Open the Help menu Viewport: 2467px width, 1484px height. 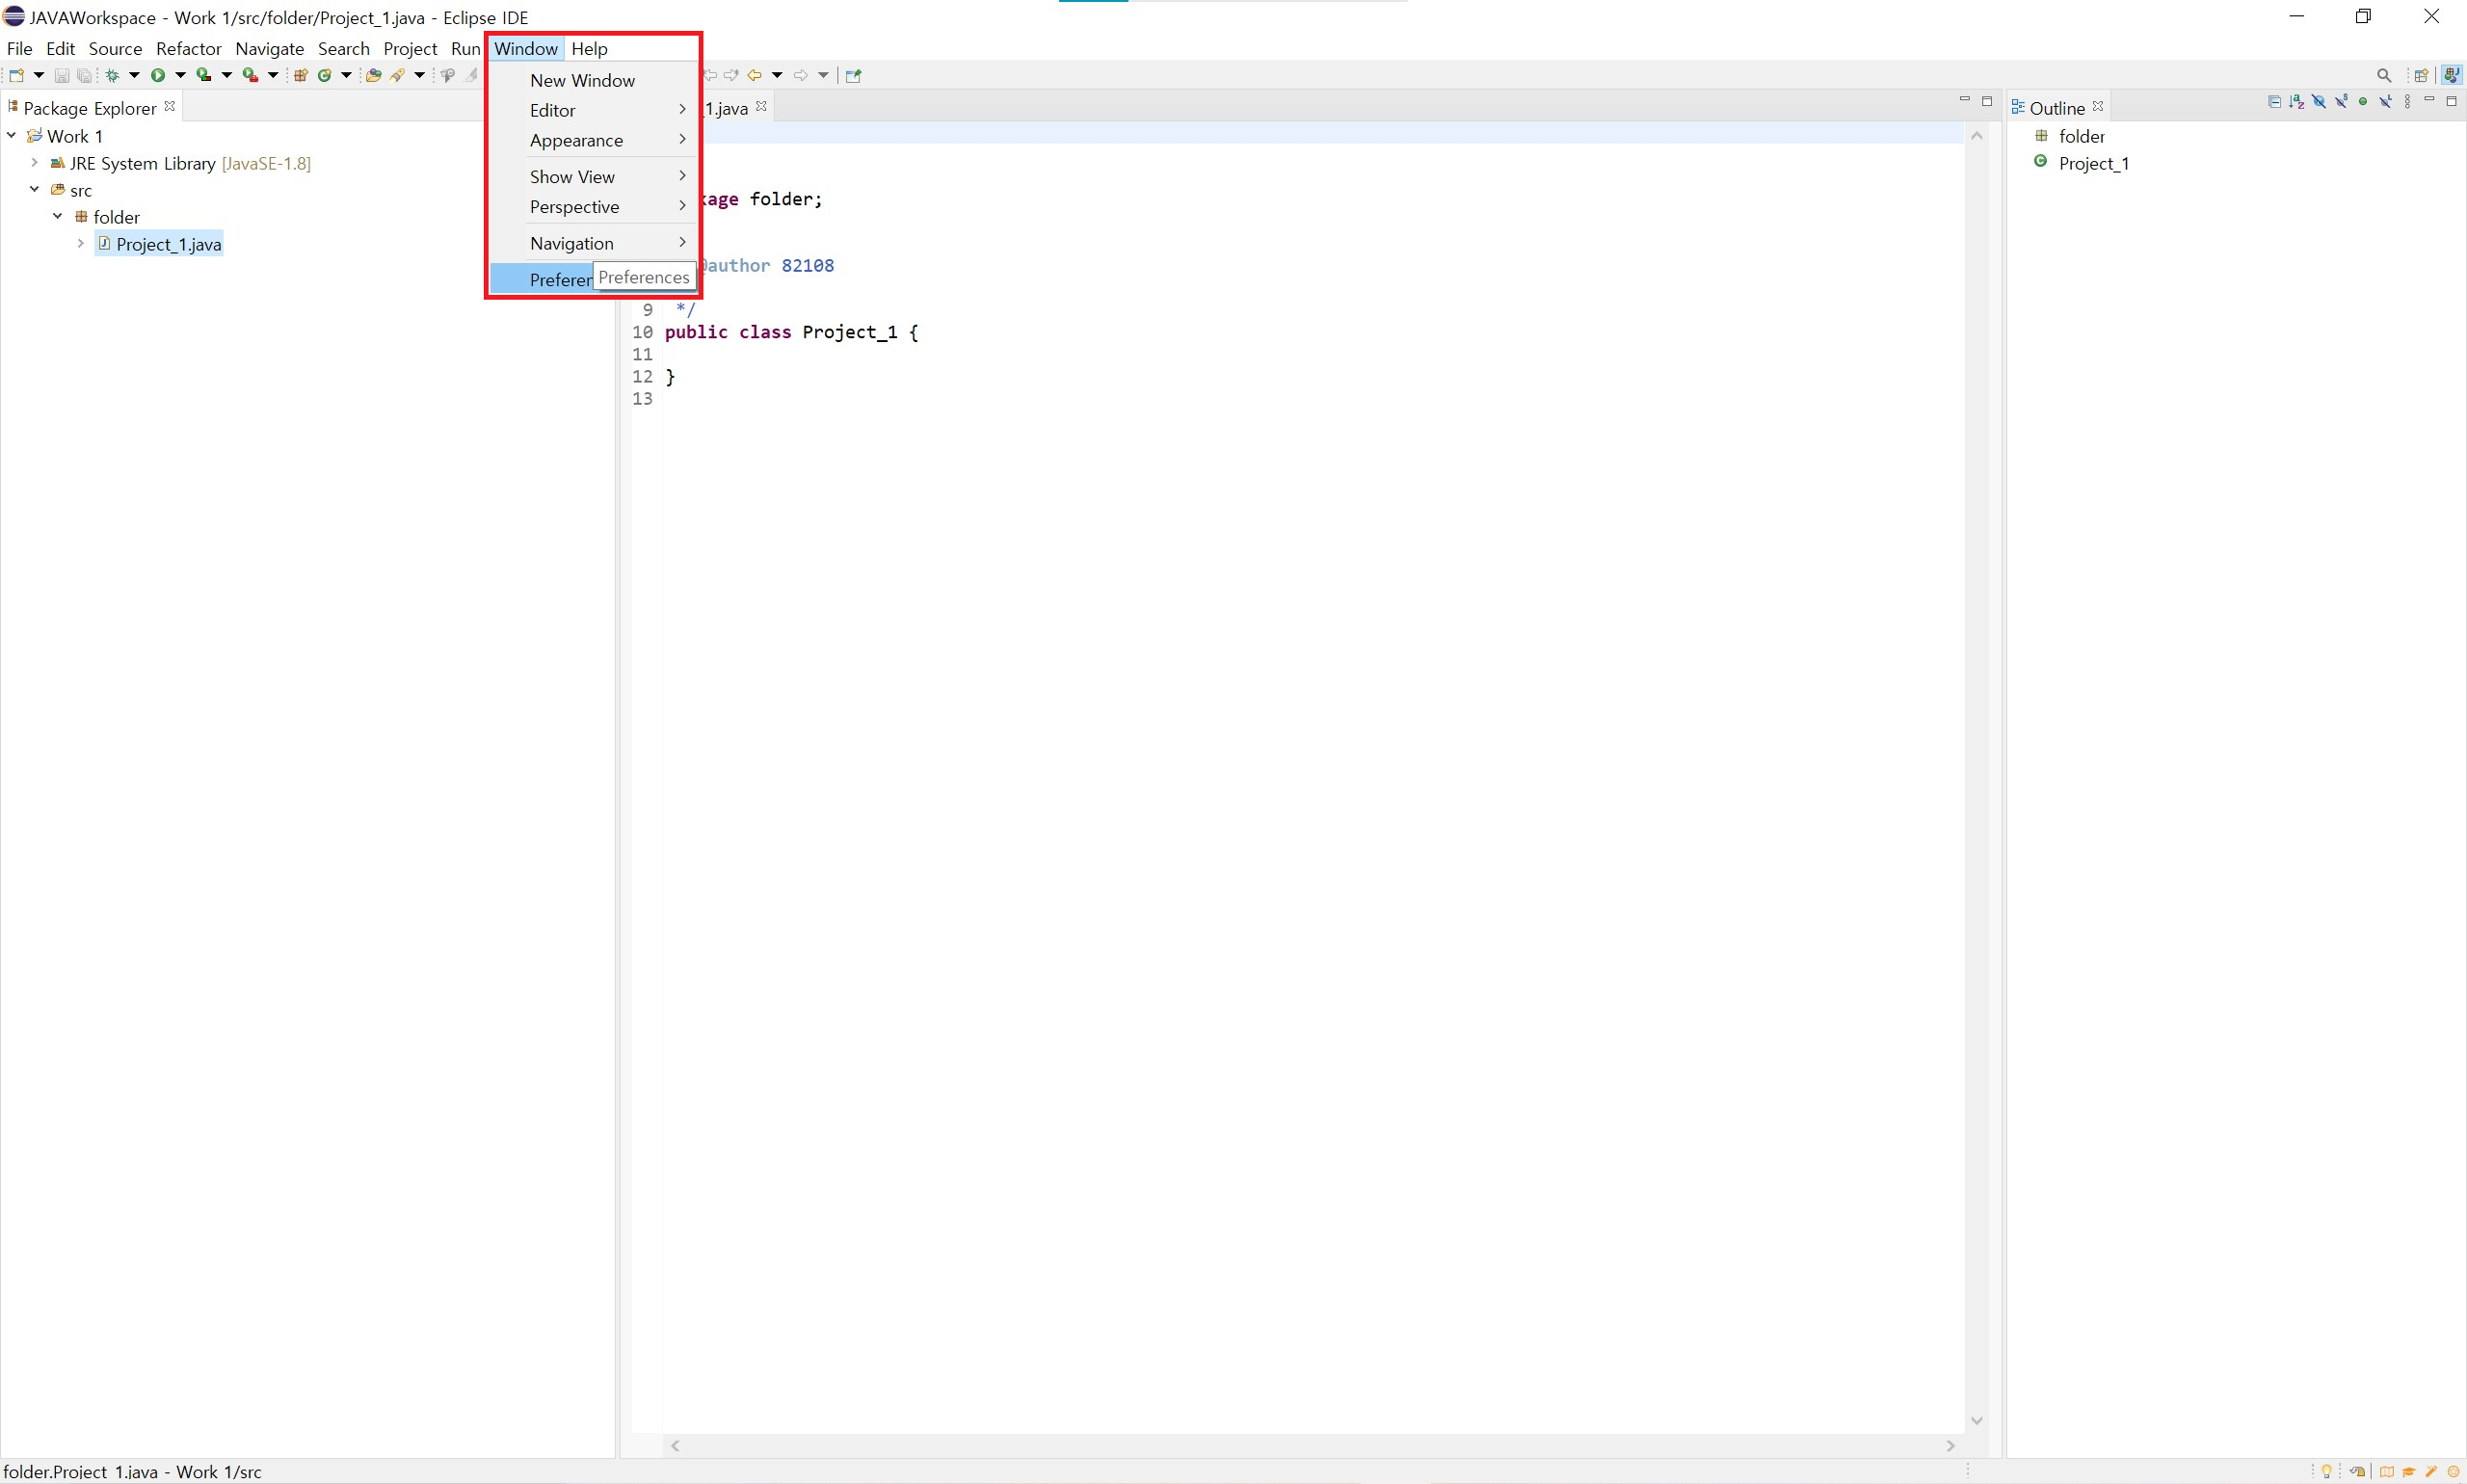[x=589, y=48]
